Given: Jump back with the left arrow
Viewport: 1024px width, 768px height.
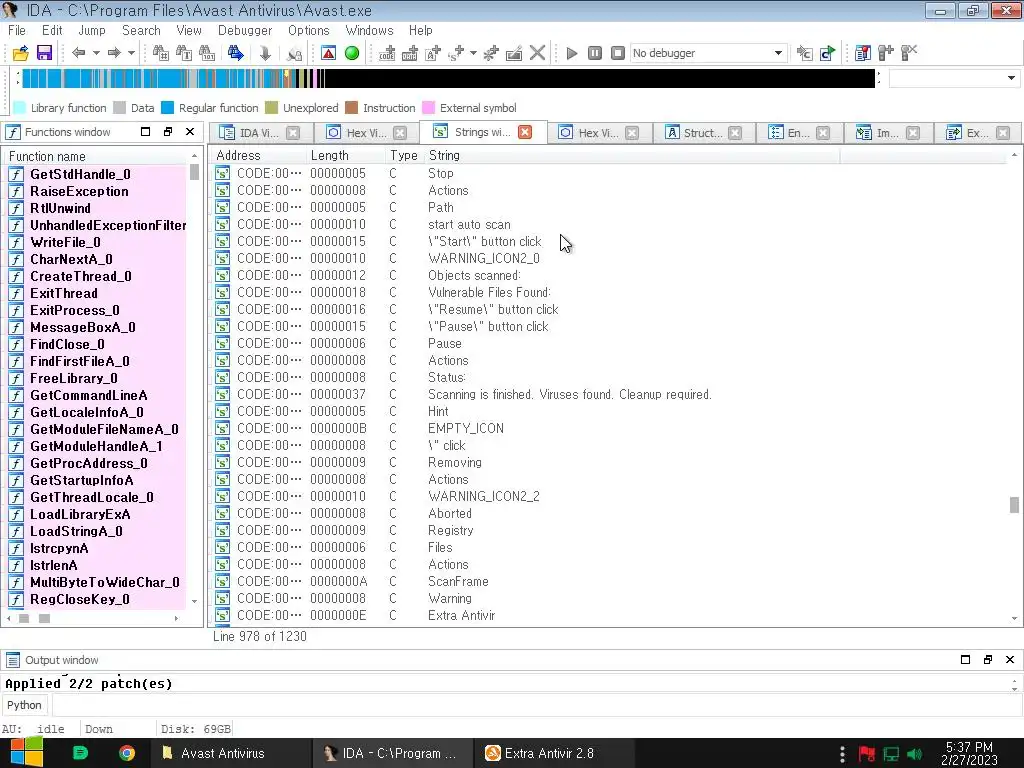Looking at the screenshot, I should point(78,53).
